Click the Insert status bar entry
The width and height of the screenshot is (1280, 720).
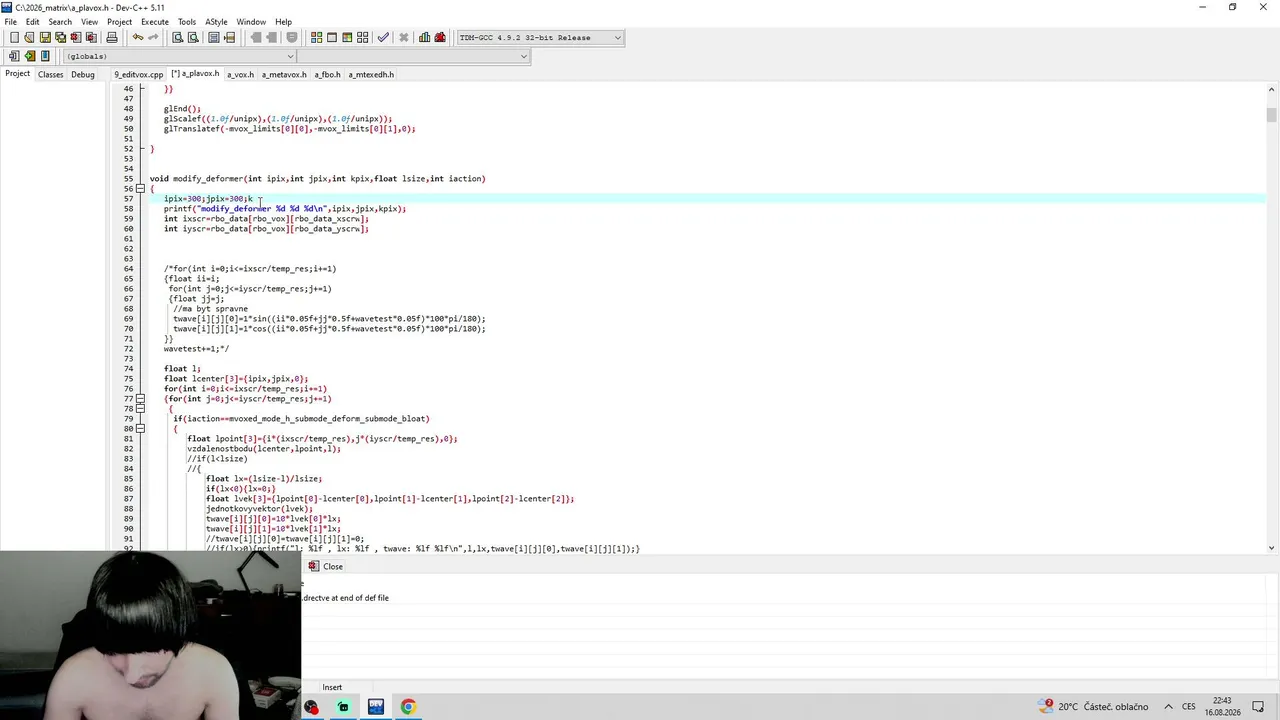332,687
